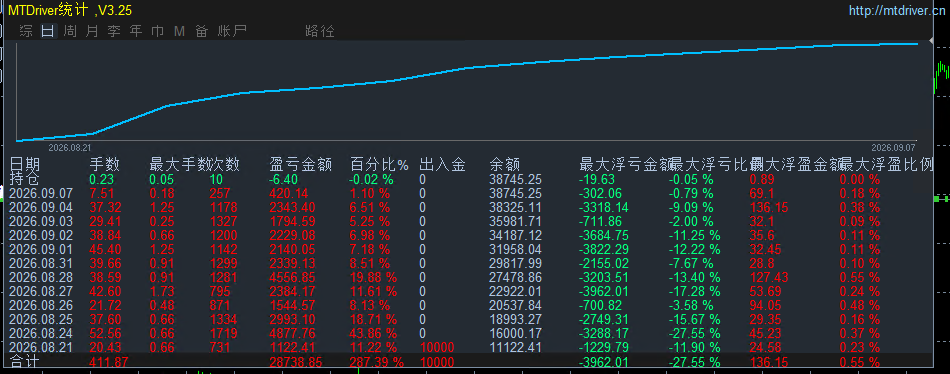Select the 2026.09.04 row date

(x=42, y=207)
